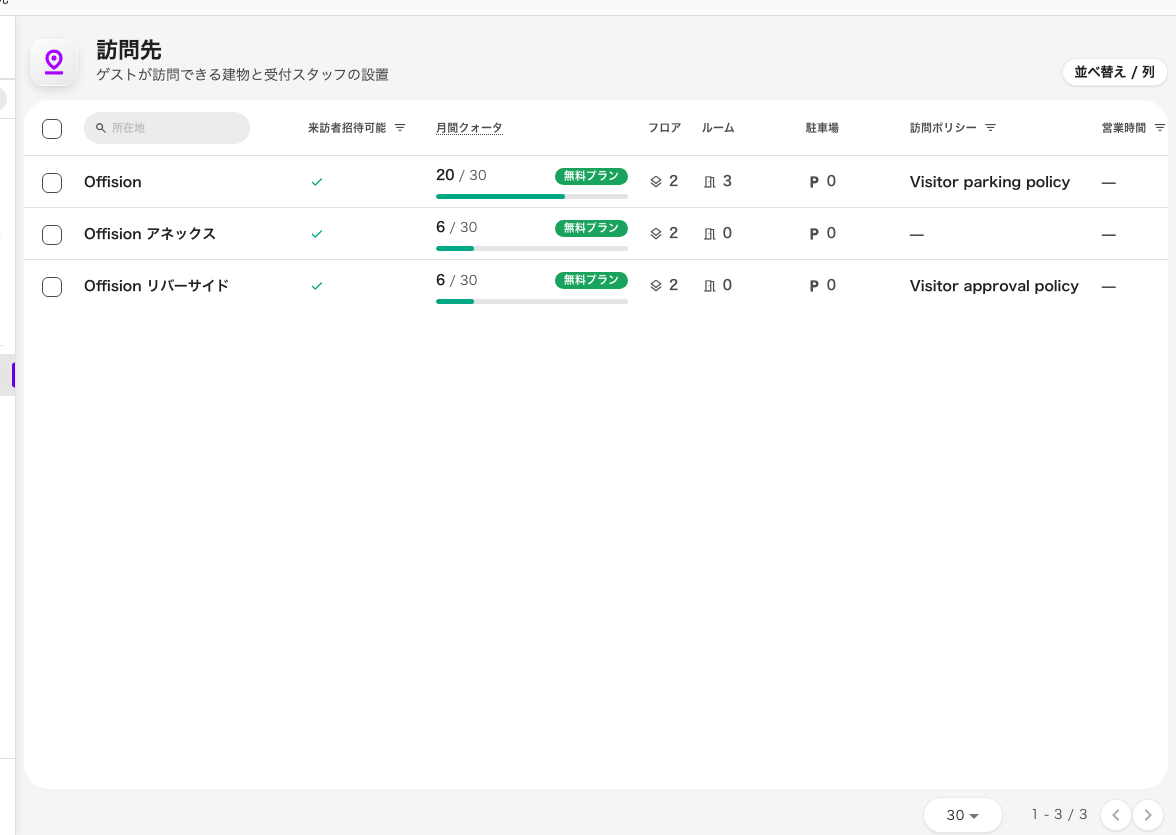
Task: Select the Offision アネックス location name
Action: click(150, 233)
